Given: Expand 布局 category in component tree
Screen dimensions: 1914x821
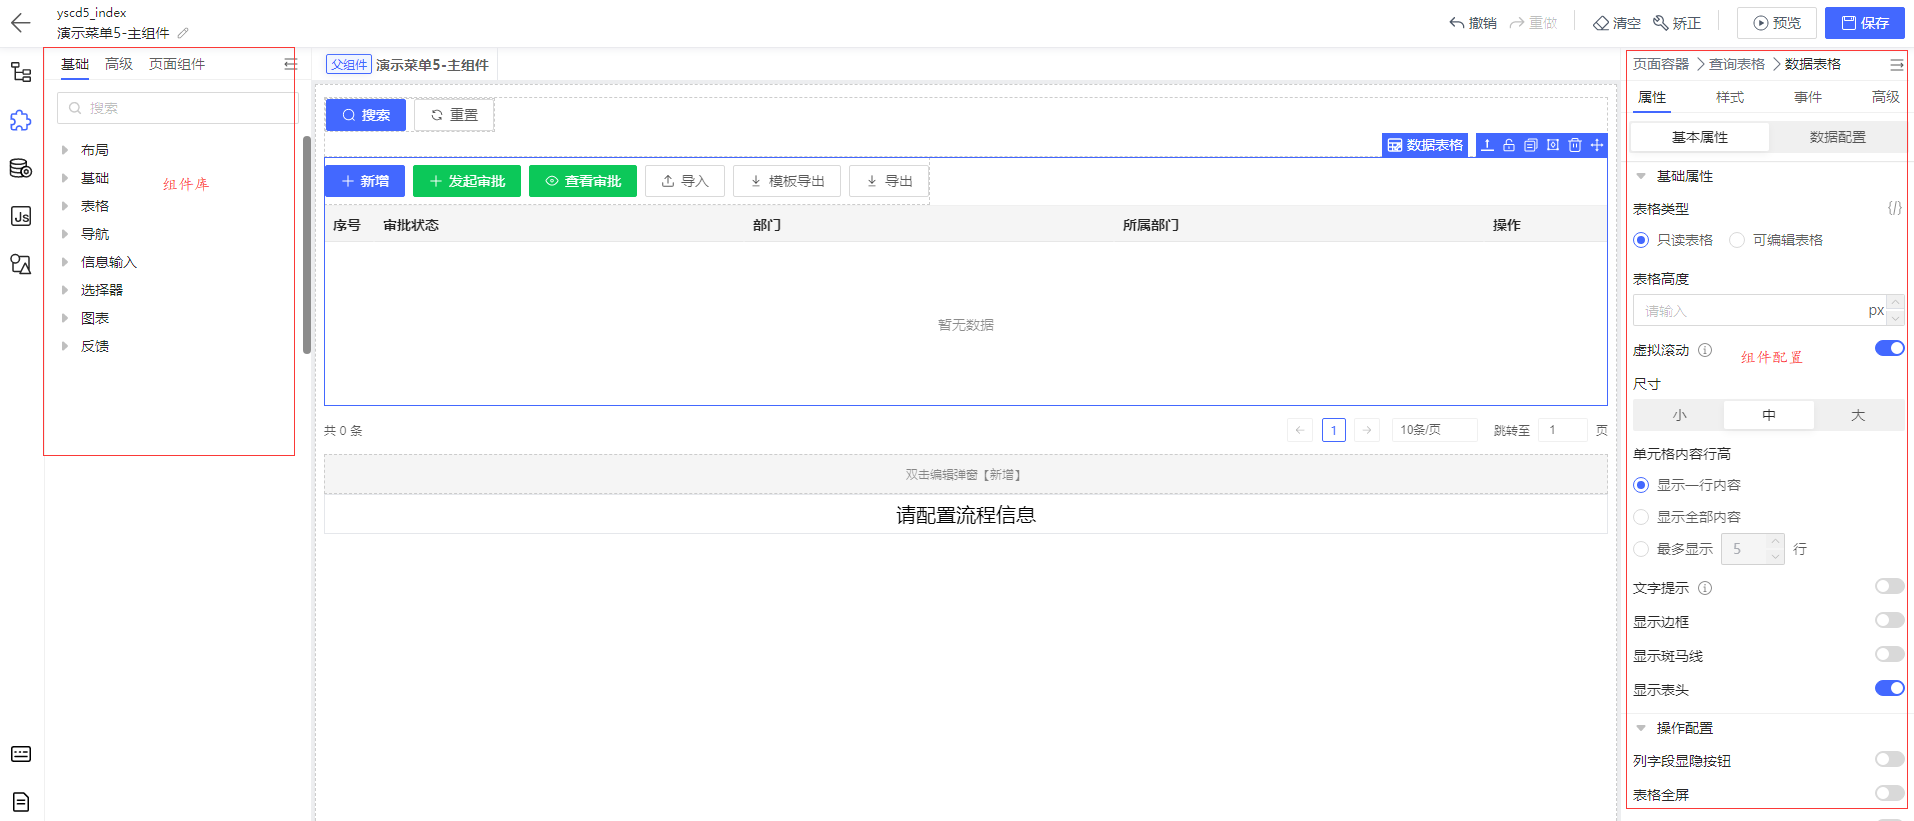Looking at the screenshot, I should click(65, 150).
